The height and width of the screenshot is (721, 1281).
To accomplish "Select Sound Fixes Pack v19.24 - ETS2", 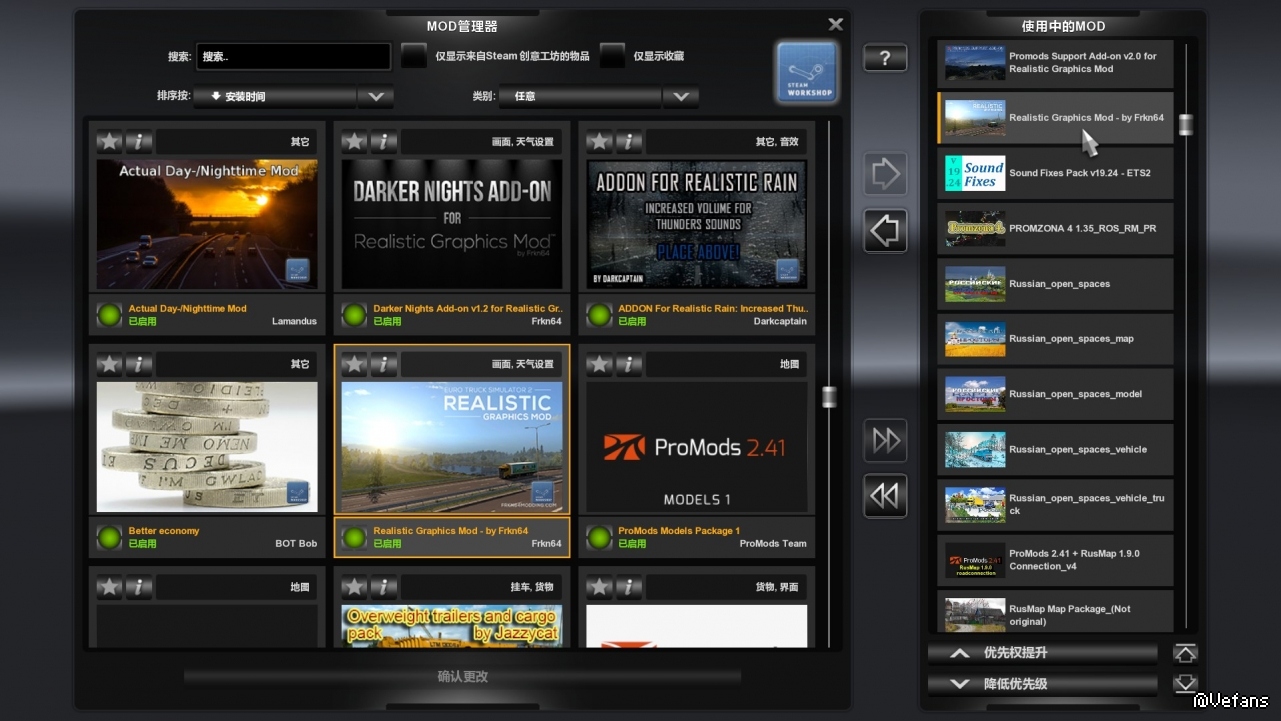I will click(1055, 173).
